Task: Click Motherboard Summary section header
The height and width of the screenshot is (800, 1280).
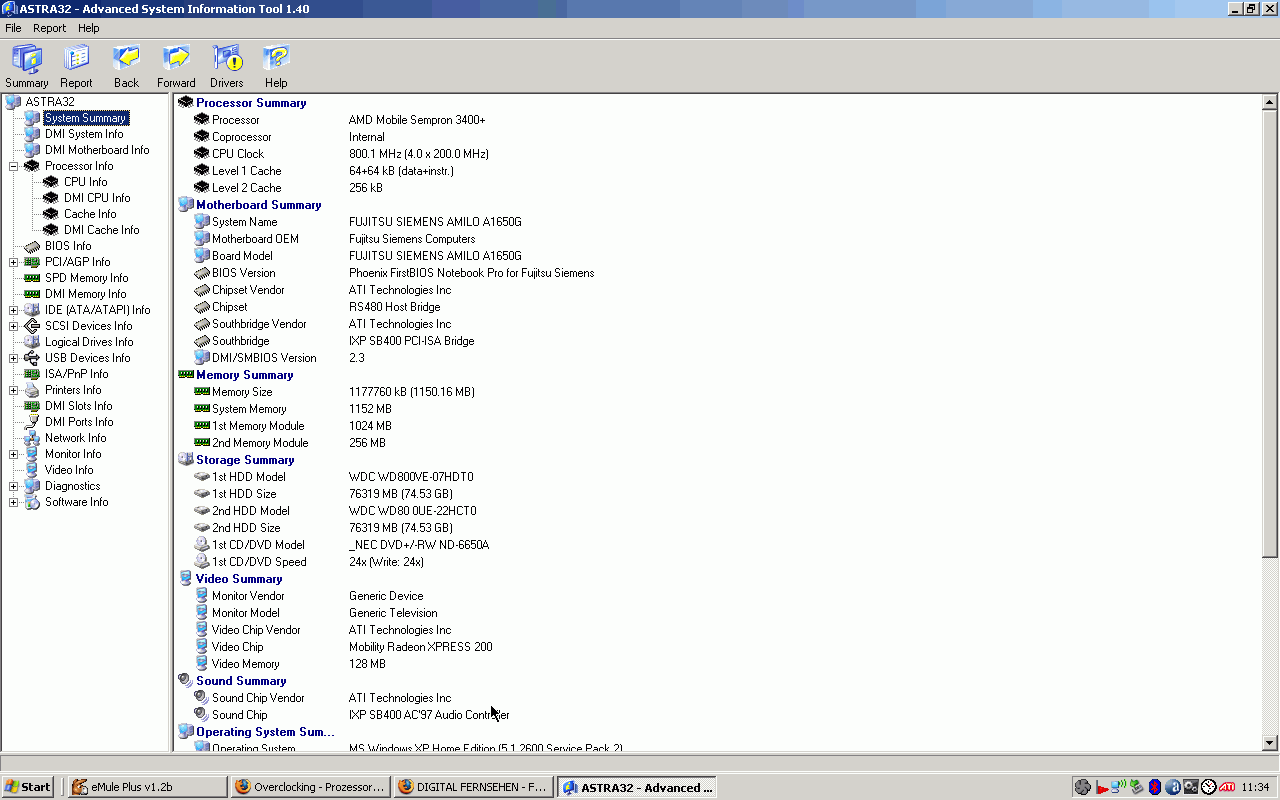Action: 259,205
